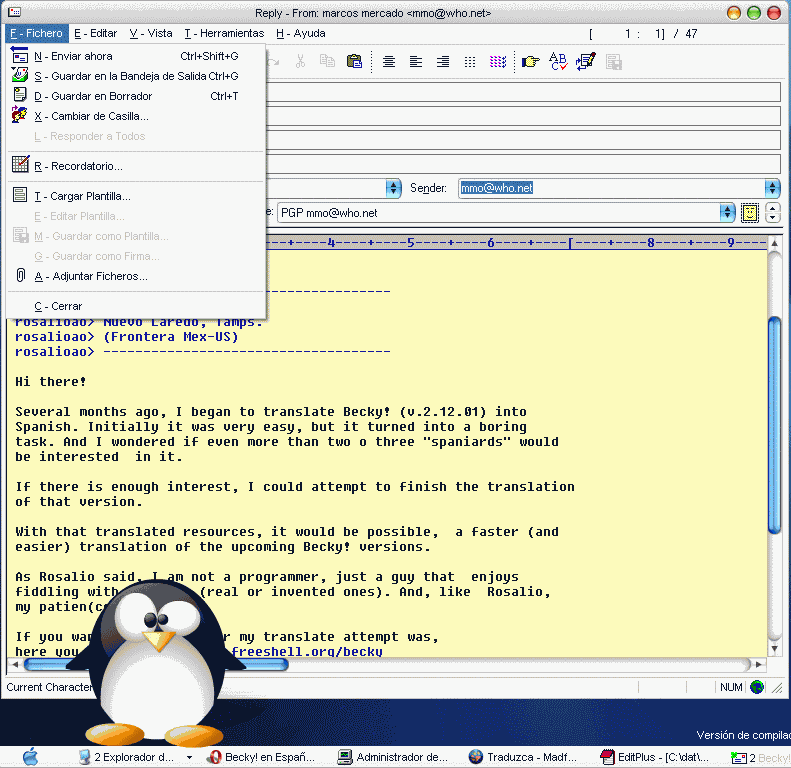
Task: Click the horizontal scrollbar blue thumb
Action: [156, 665]
